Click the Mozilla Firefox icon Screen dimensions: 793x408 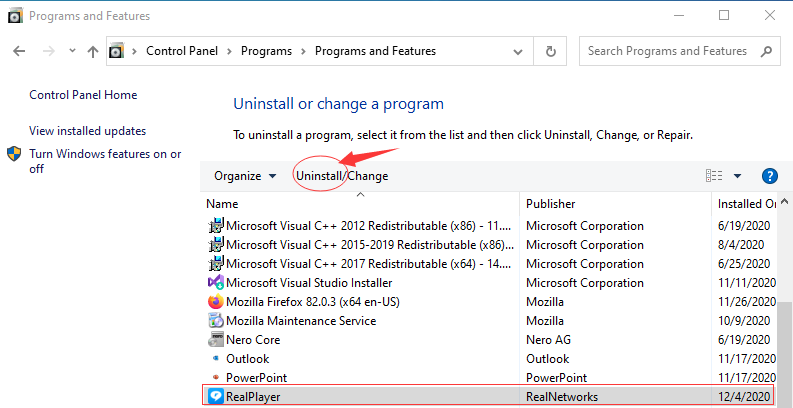216,302
